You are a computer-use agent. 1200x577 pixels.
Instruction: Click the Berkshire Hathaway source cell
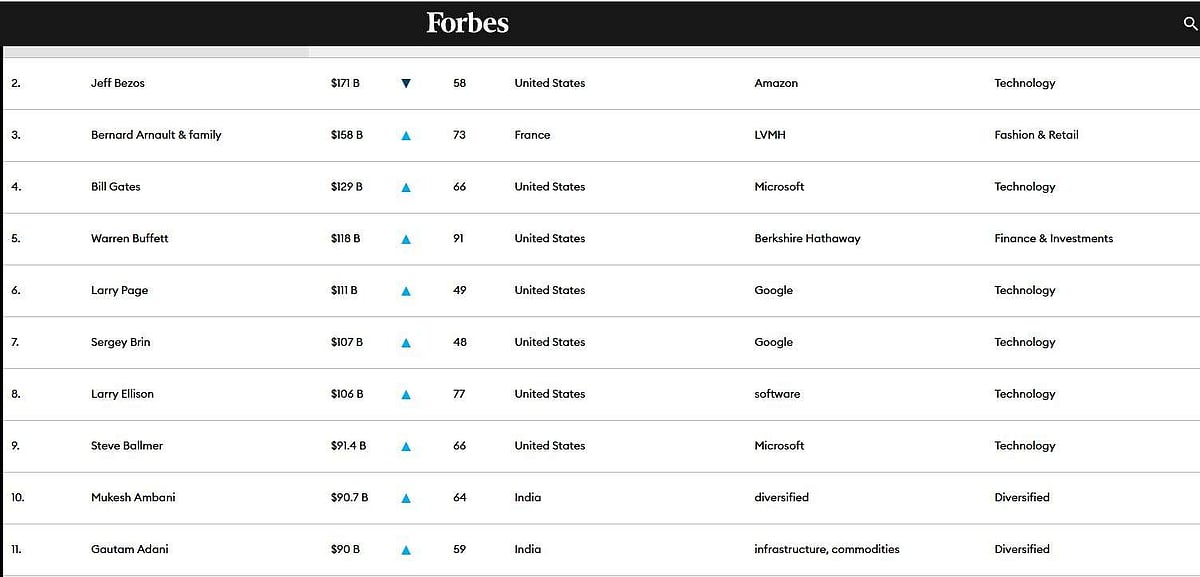[x=807, y=238]
